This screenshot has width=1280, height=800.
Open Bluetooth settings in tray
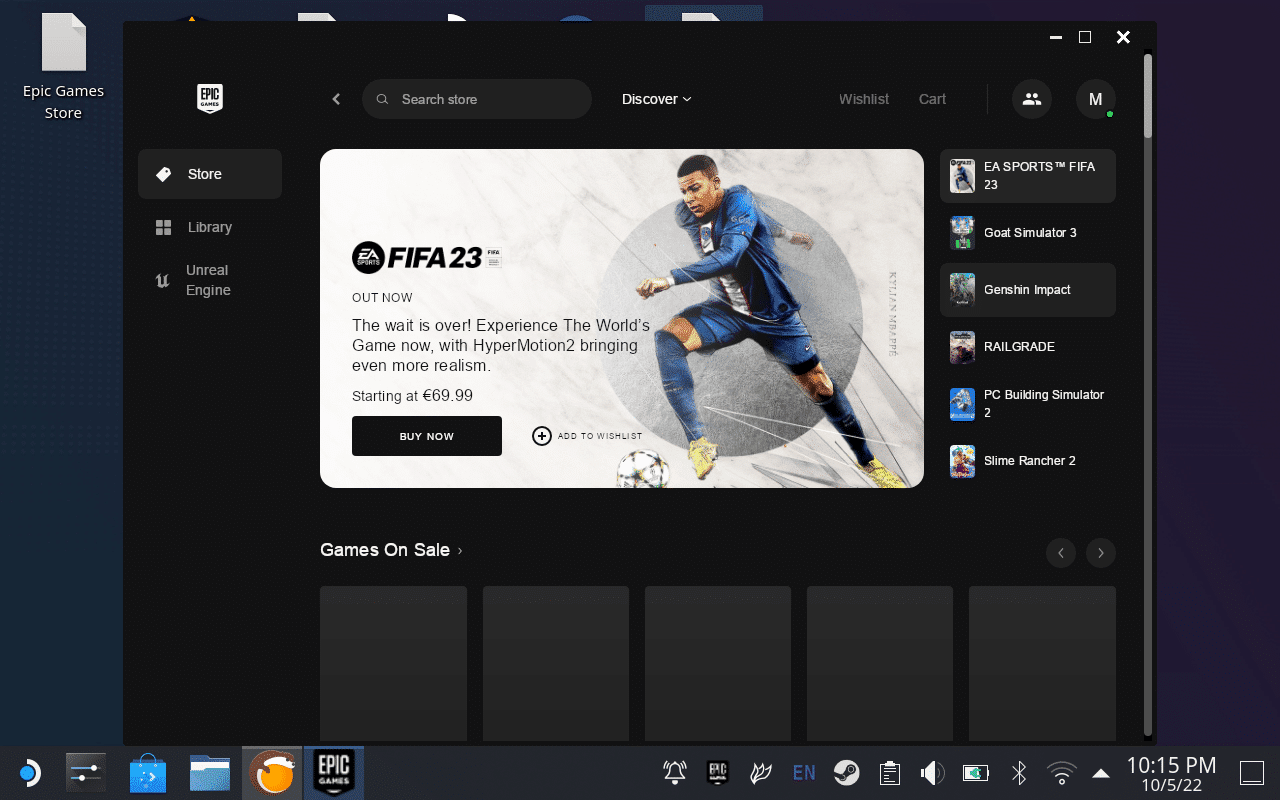click(x=1019, y=772)
